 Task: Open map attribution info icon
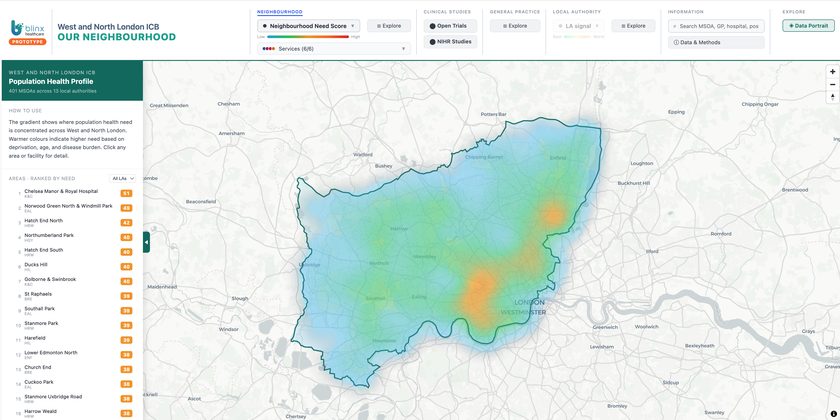tap(834, 413)
